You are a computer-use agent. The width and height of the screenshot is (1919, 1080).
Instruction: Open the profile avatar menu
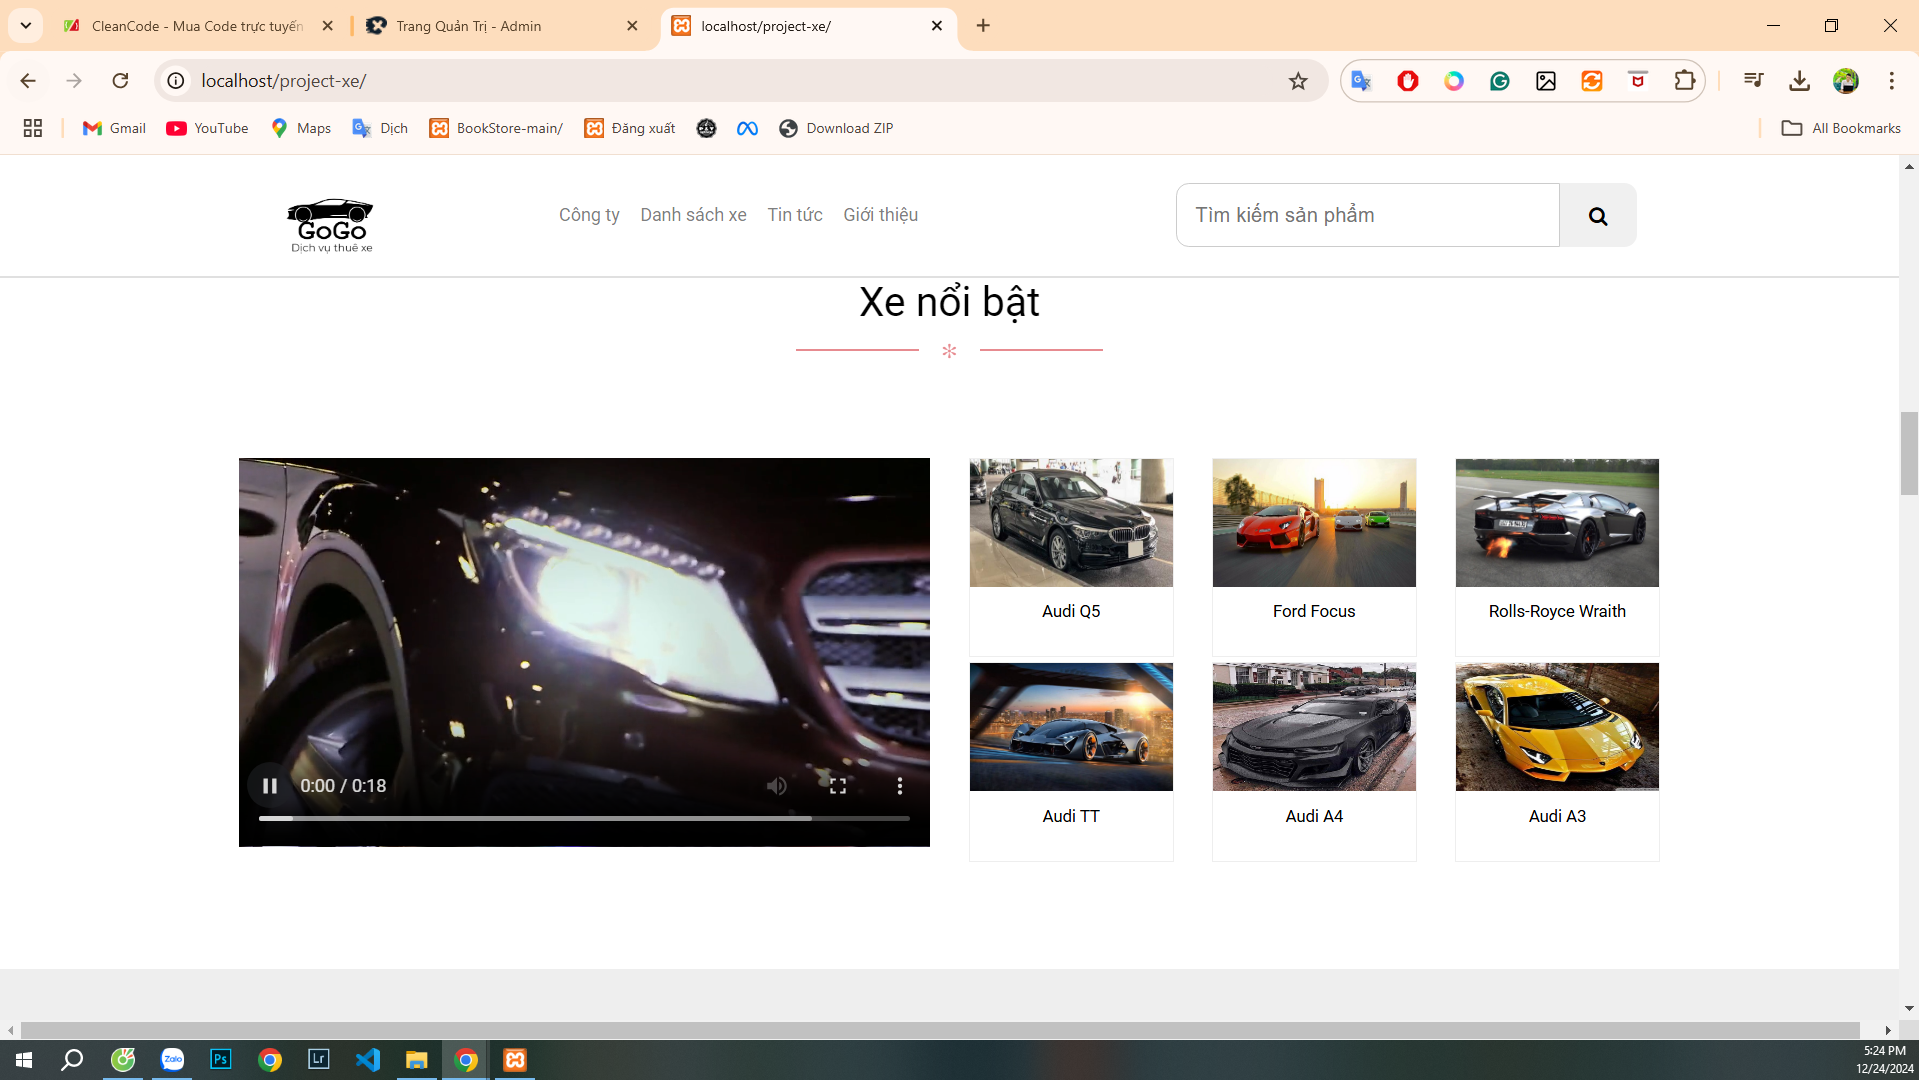[1846, 81]
